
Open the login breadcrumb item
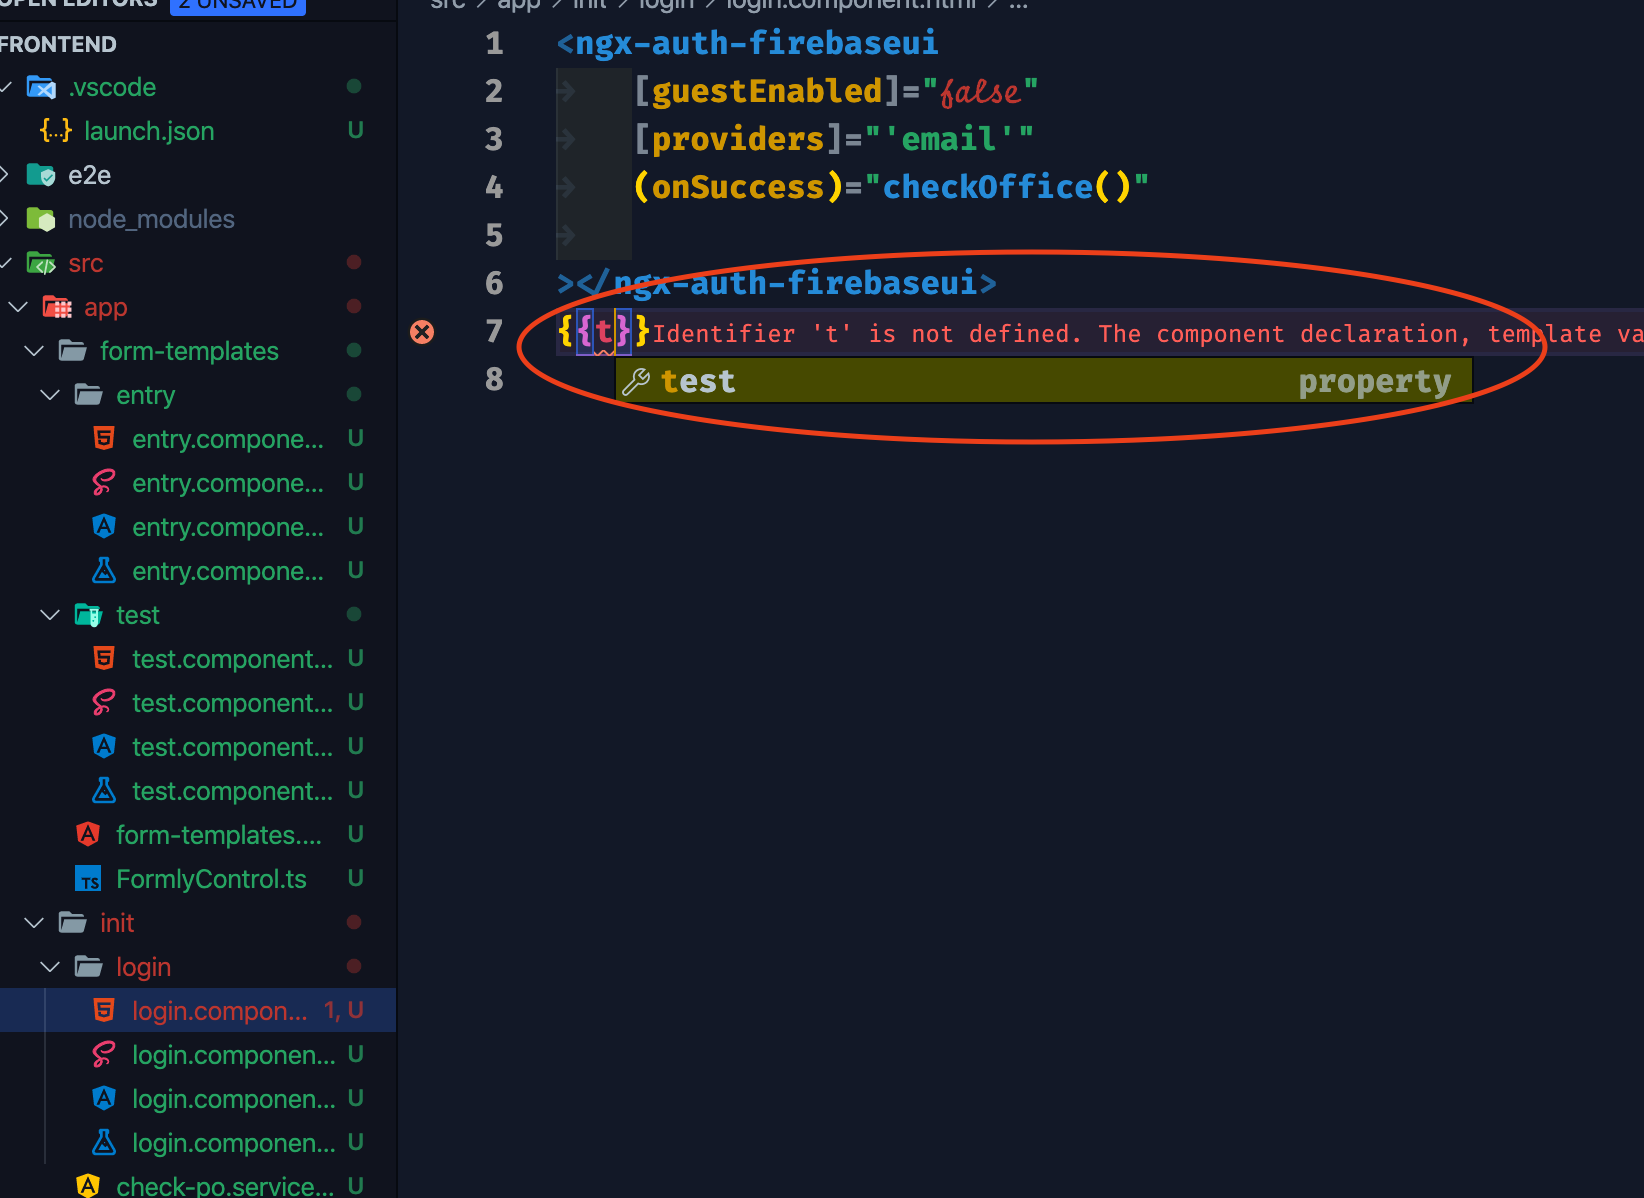tap(666, 5)
